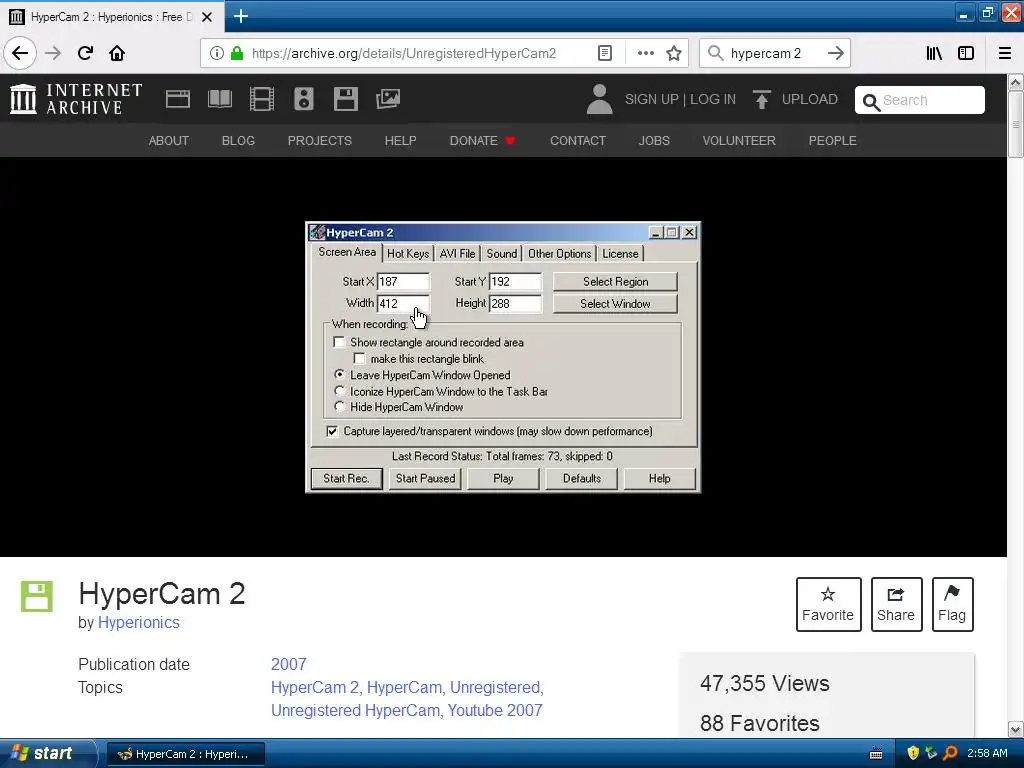Bookmark this page with the star icon
This screenshot has width=1024, height=768.
pyautogui.click(x=674, y=53)
